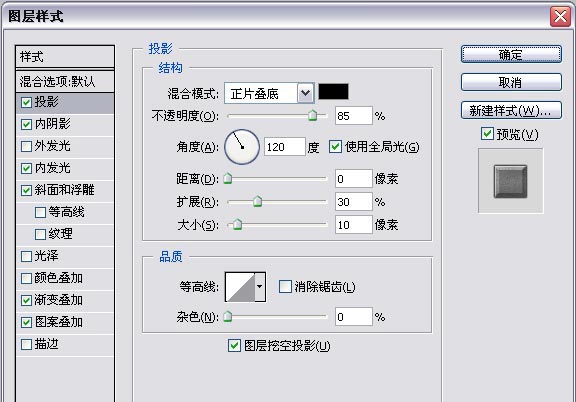
Task: Toggle the 斜面和浮雕 checkbox
Action: point(26,190)
